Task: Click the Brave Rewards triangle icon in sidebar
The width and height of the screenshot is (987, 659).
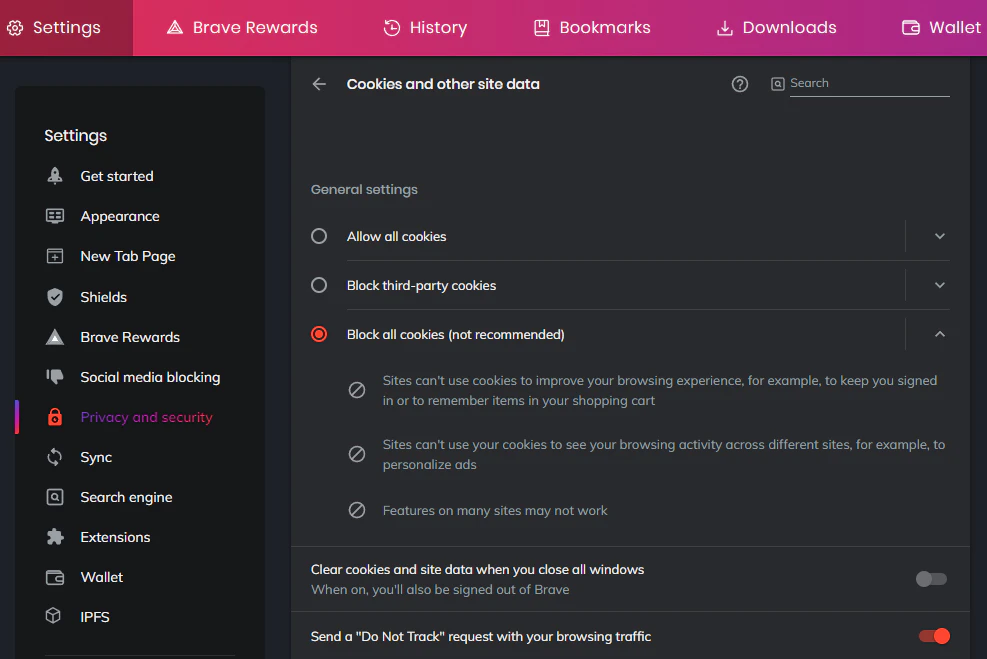Action: [x=55, y=337]
